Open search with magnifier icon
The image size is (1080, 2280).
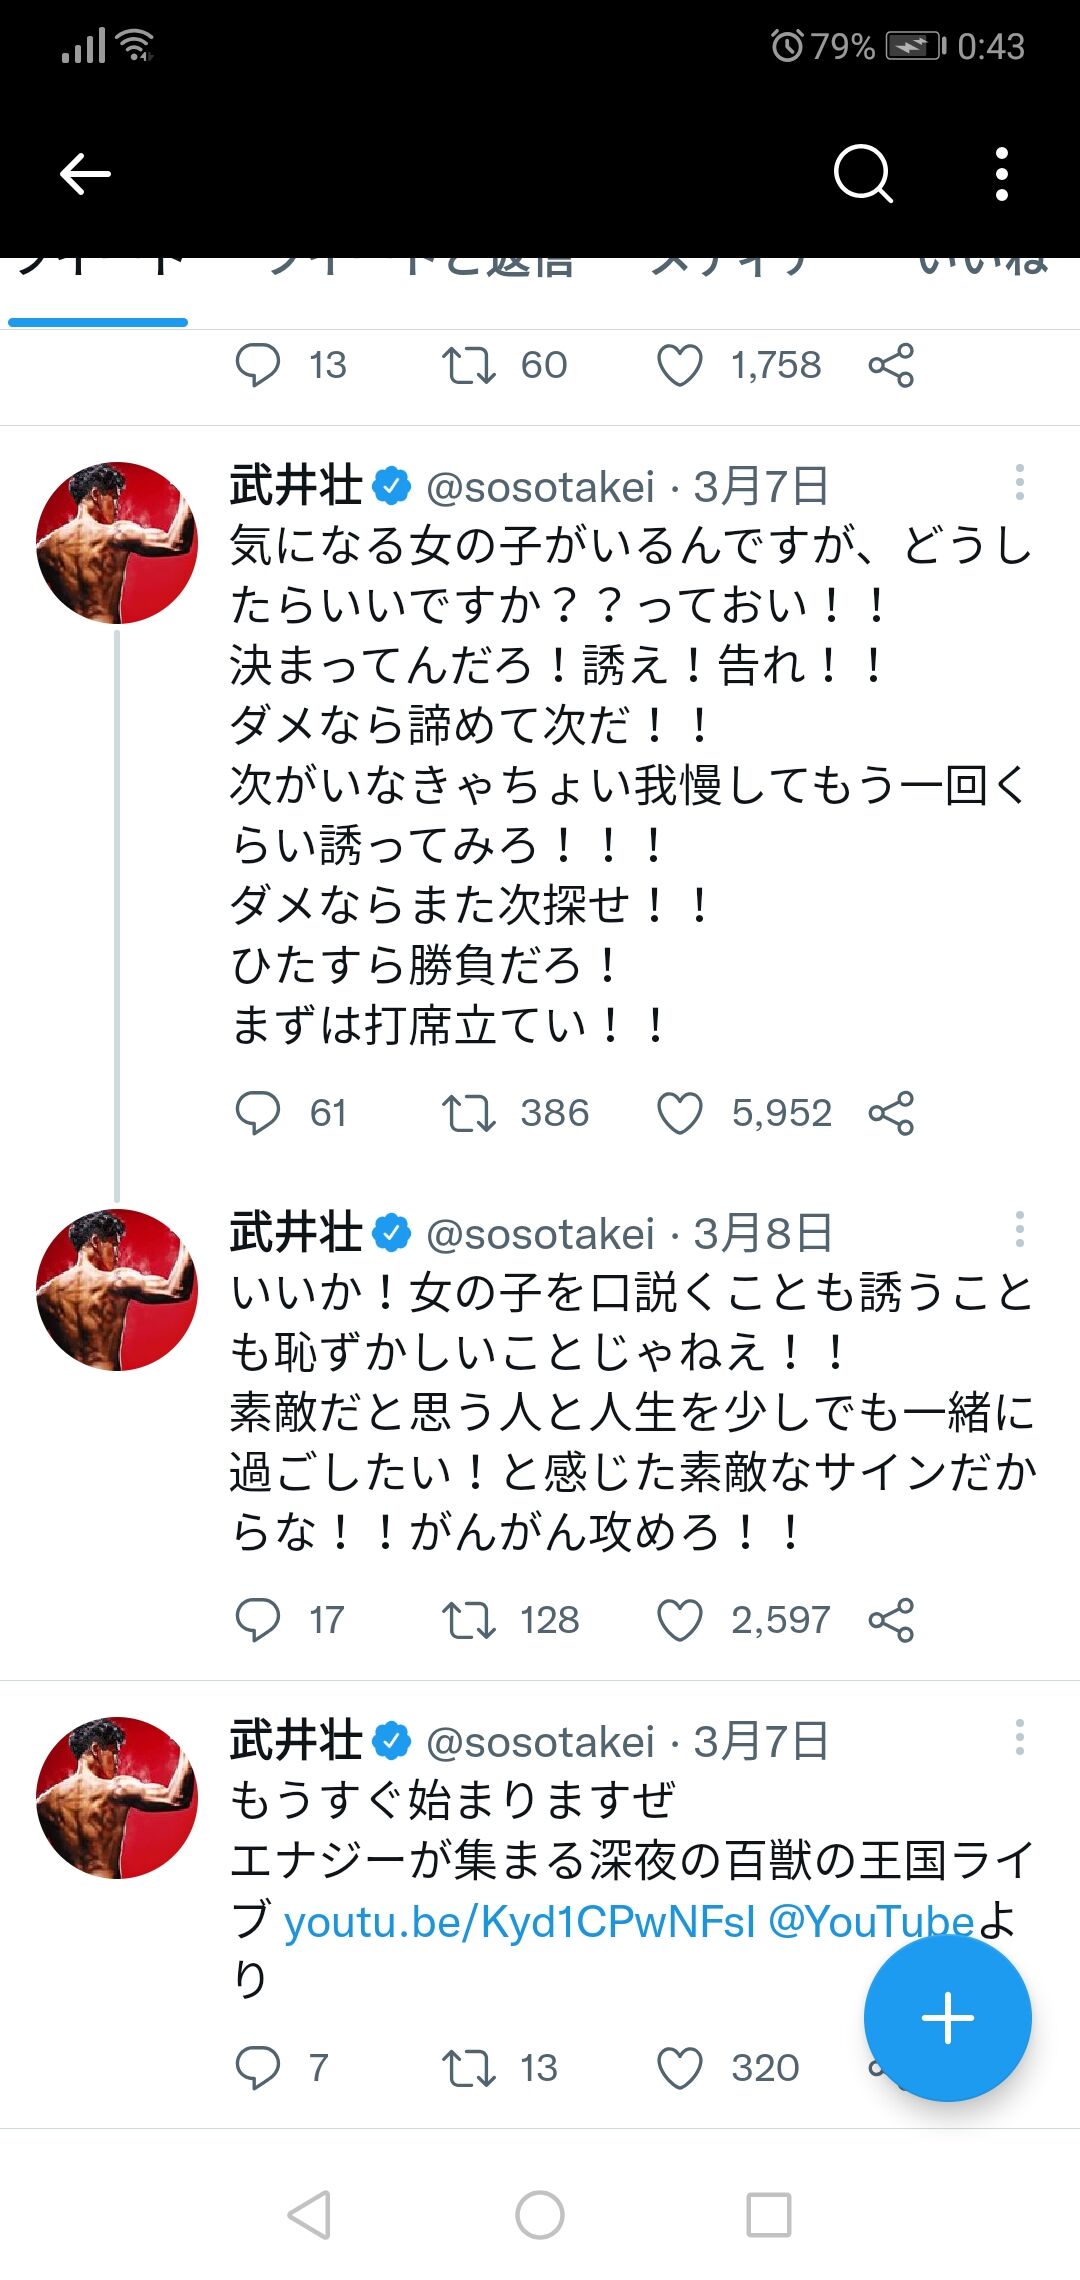[x=863, y=174]
